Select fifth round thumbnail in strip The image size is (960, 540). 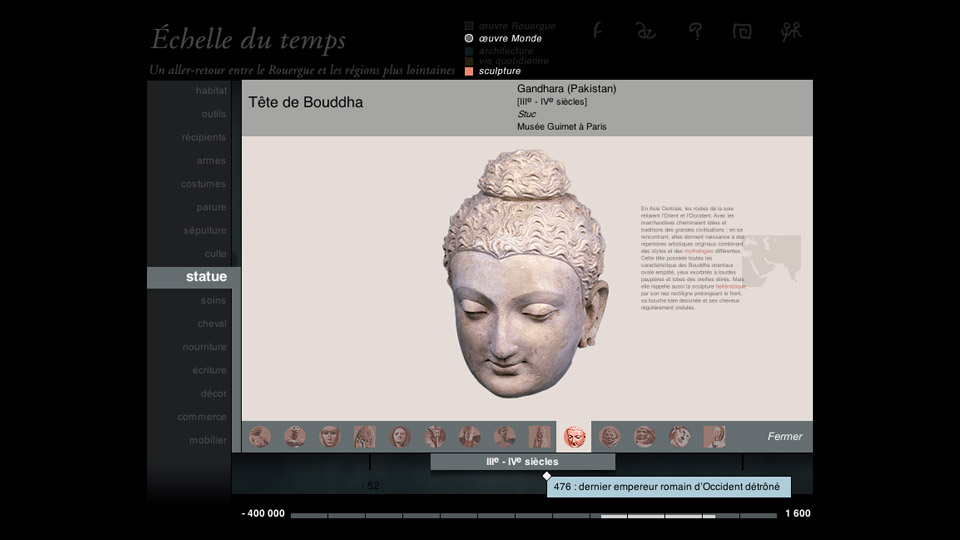click(x=400, y=437)
